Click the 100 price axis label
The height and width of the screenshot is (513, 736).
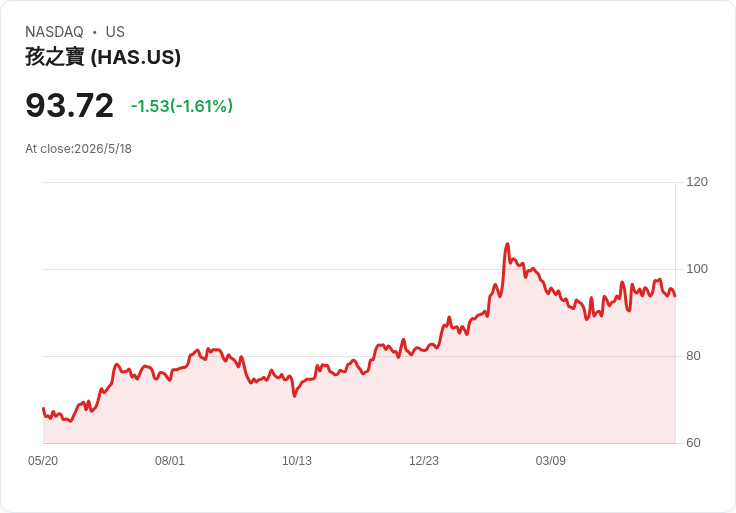[697, 269]
